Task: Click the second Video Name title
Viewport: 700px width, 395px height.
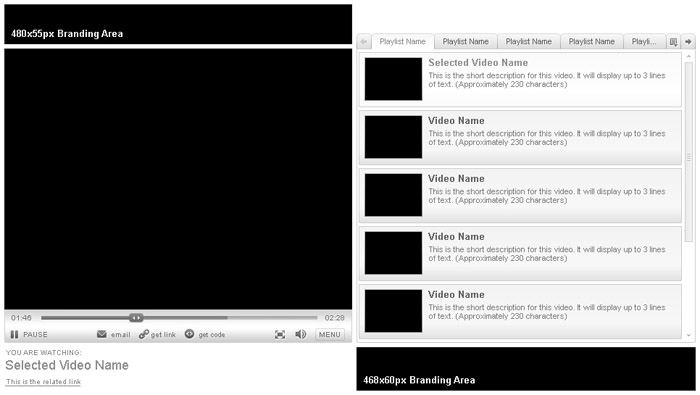Action: (456, 179)
